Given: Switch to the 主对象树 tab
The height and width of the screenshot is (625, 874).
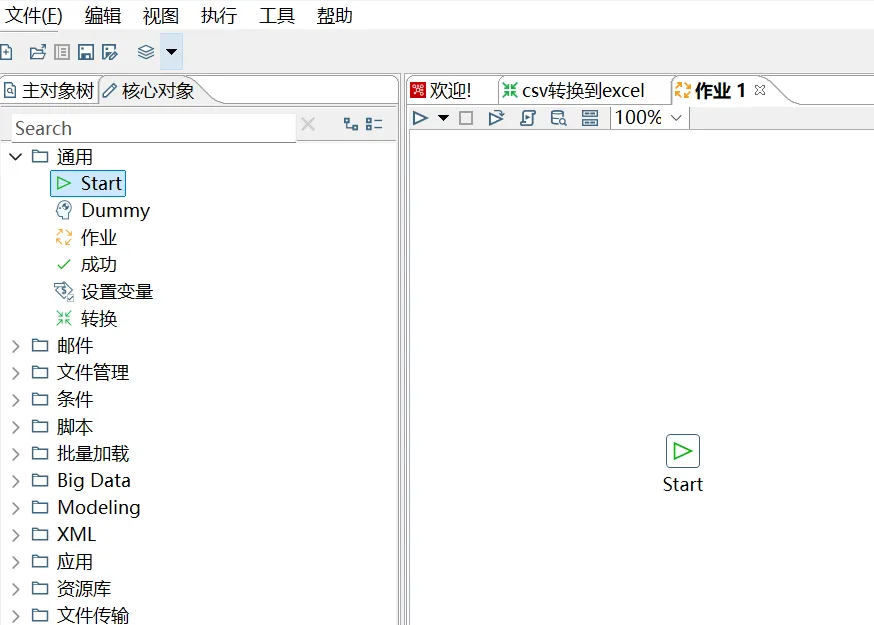Looking at the screenshot, I should pyautogui.click(x=50, y=91).
